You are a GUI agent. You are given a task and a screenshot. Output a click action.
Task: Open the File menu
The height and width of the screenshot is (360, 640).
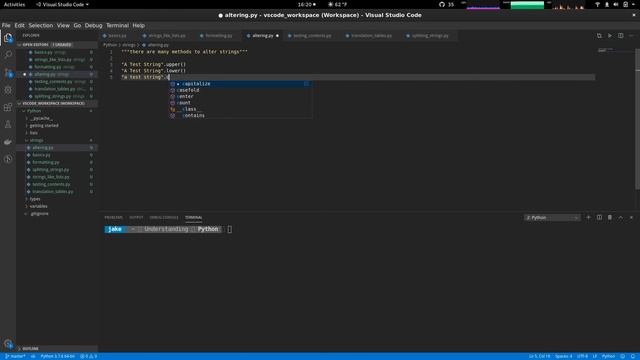(6, 25)
